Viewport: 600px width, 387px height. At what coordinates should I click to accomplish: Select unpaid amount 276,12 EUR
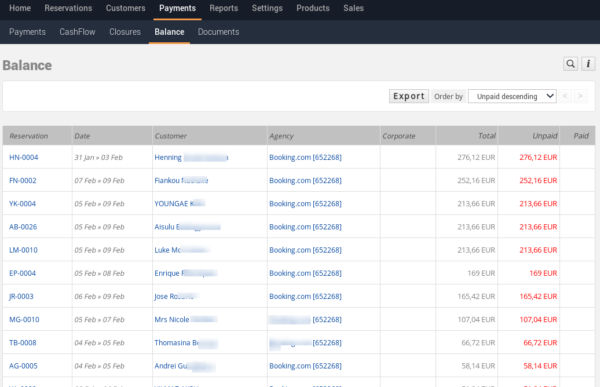(x=538, y=157)
